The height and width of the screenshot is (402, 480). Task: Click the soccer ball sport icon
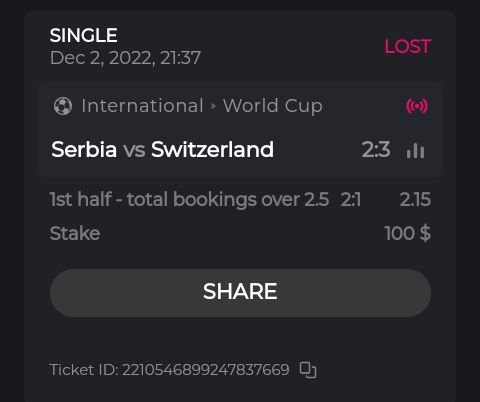[x=63, y=106]
